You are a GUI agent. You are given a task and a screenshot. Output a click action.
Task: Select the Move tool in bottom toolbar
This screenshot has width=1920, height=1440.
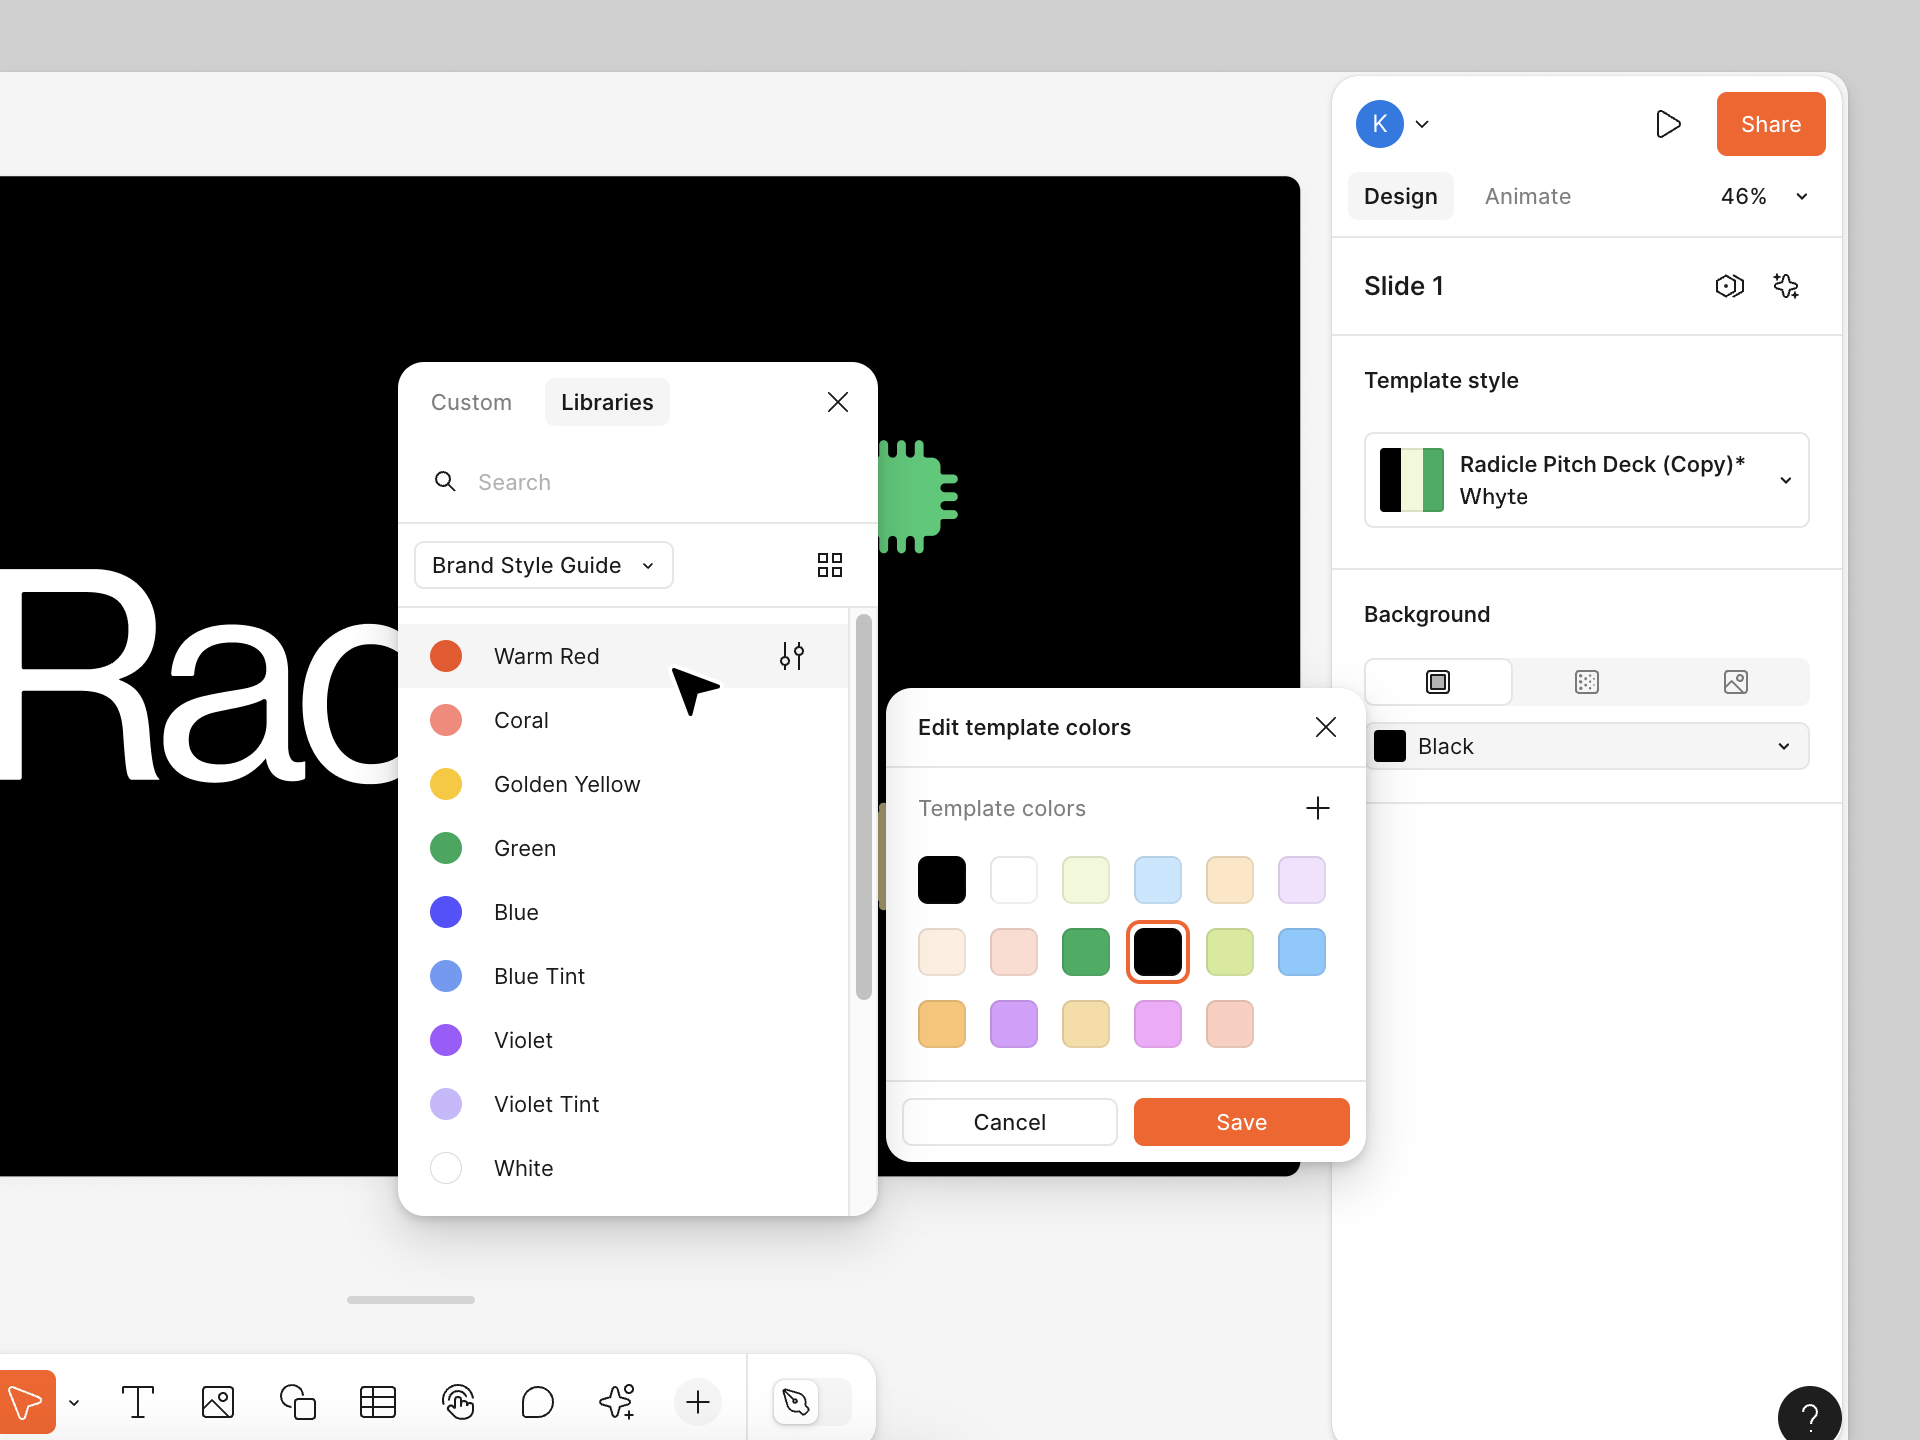click(x=26, y=1402)
